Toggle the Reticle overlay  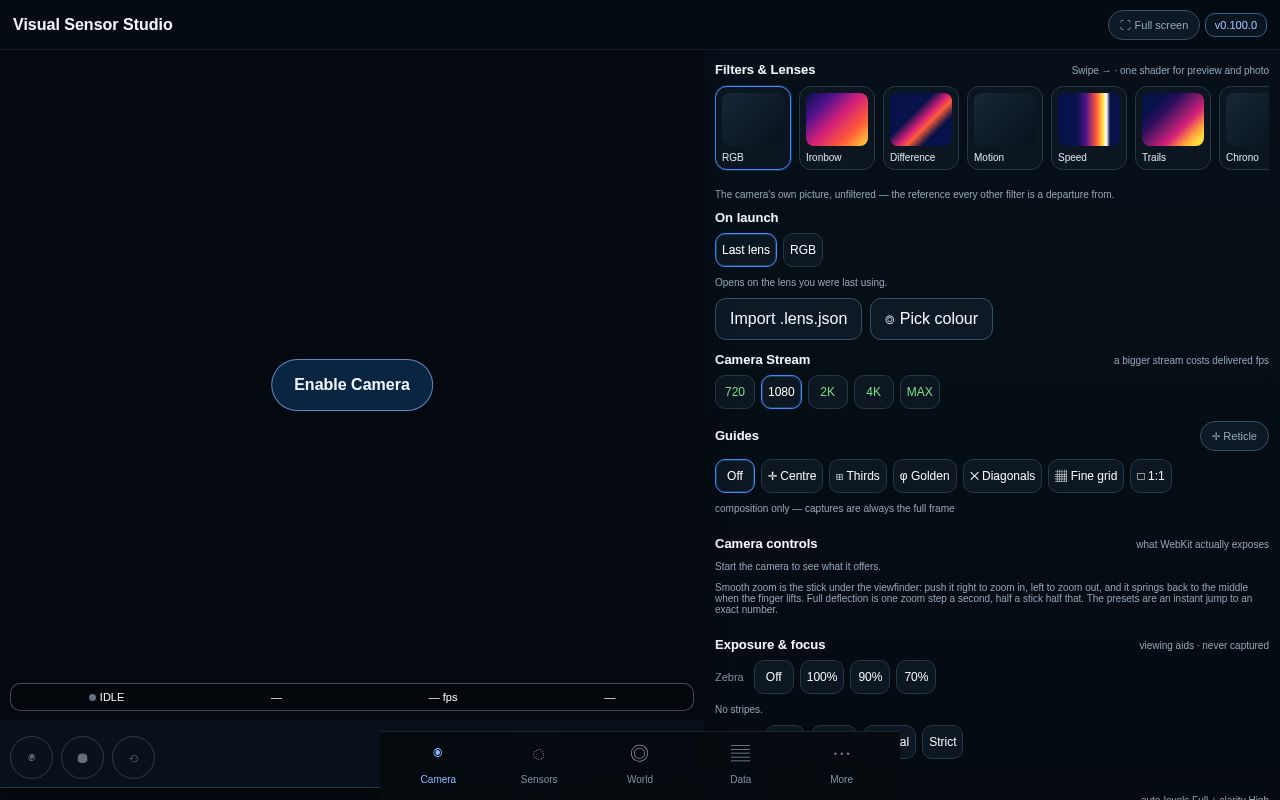coord(1234,436)
